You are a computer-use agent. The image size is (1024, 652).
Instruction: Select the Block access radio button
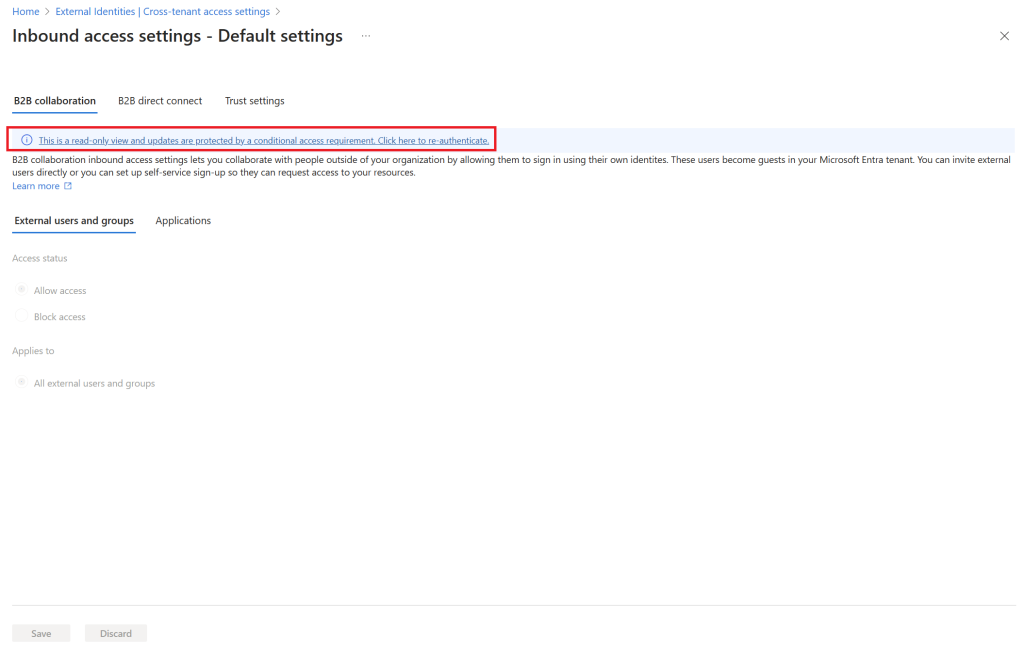(21, 316)
